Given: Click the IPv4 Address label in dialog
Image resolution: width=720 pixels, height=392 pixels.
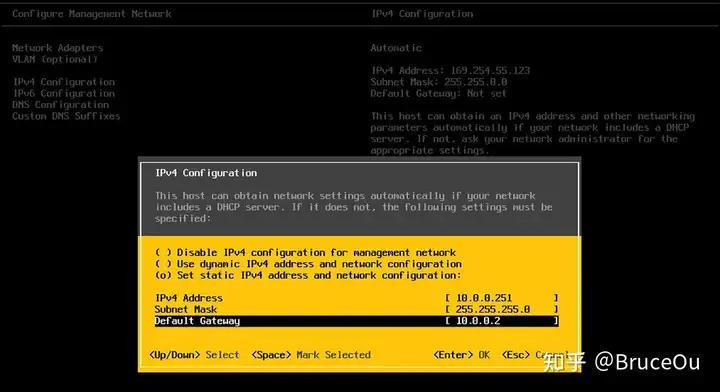Looking at the screenshot, I should (189, 298).
